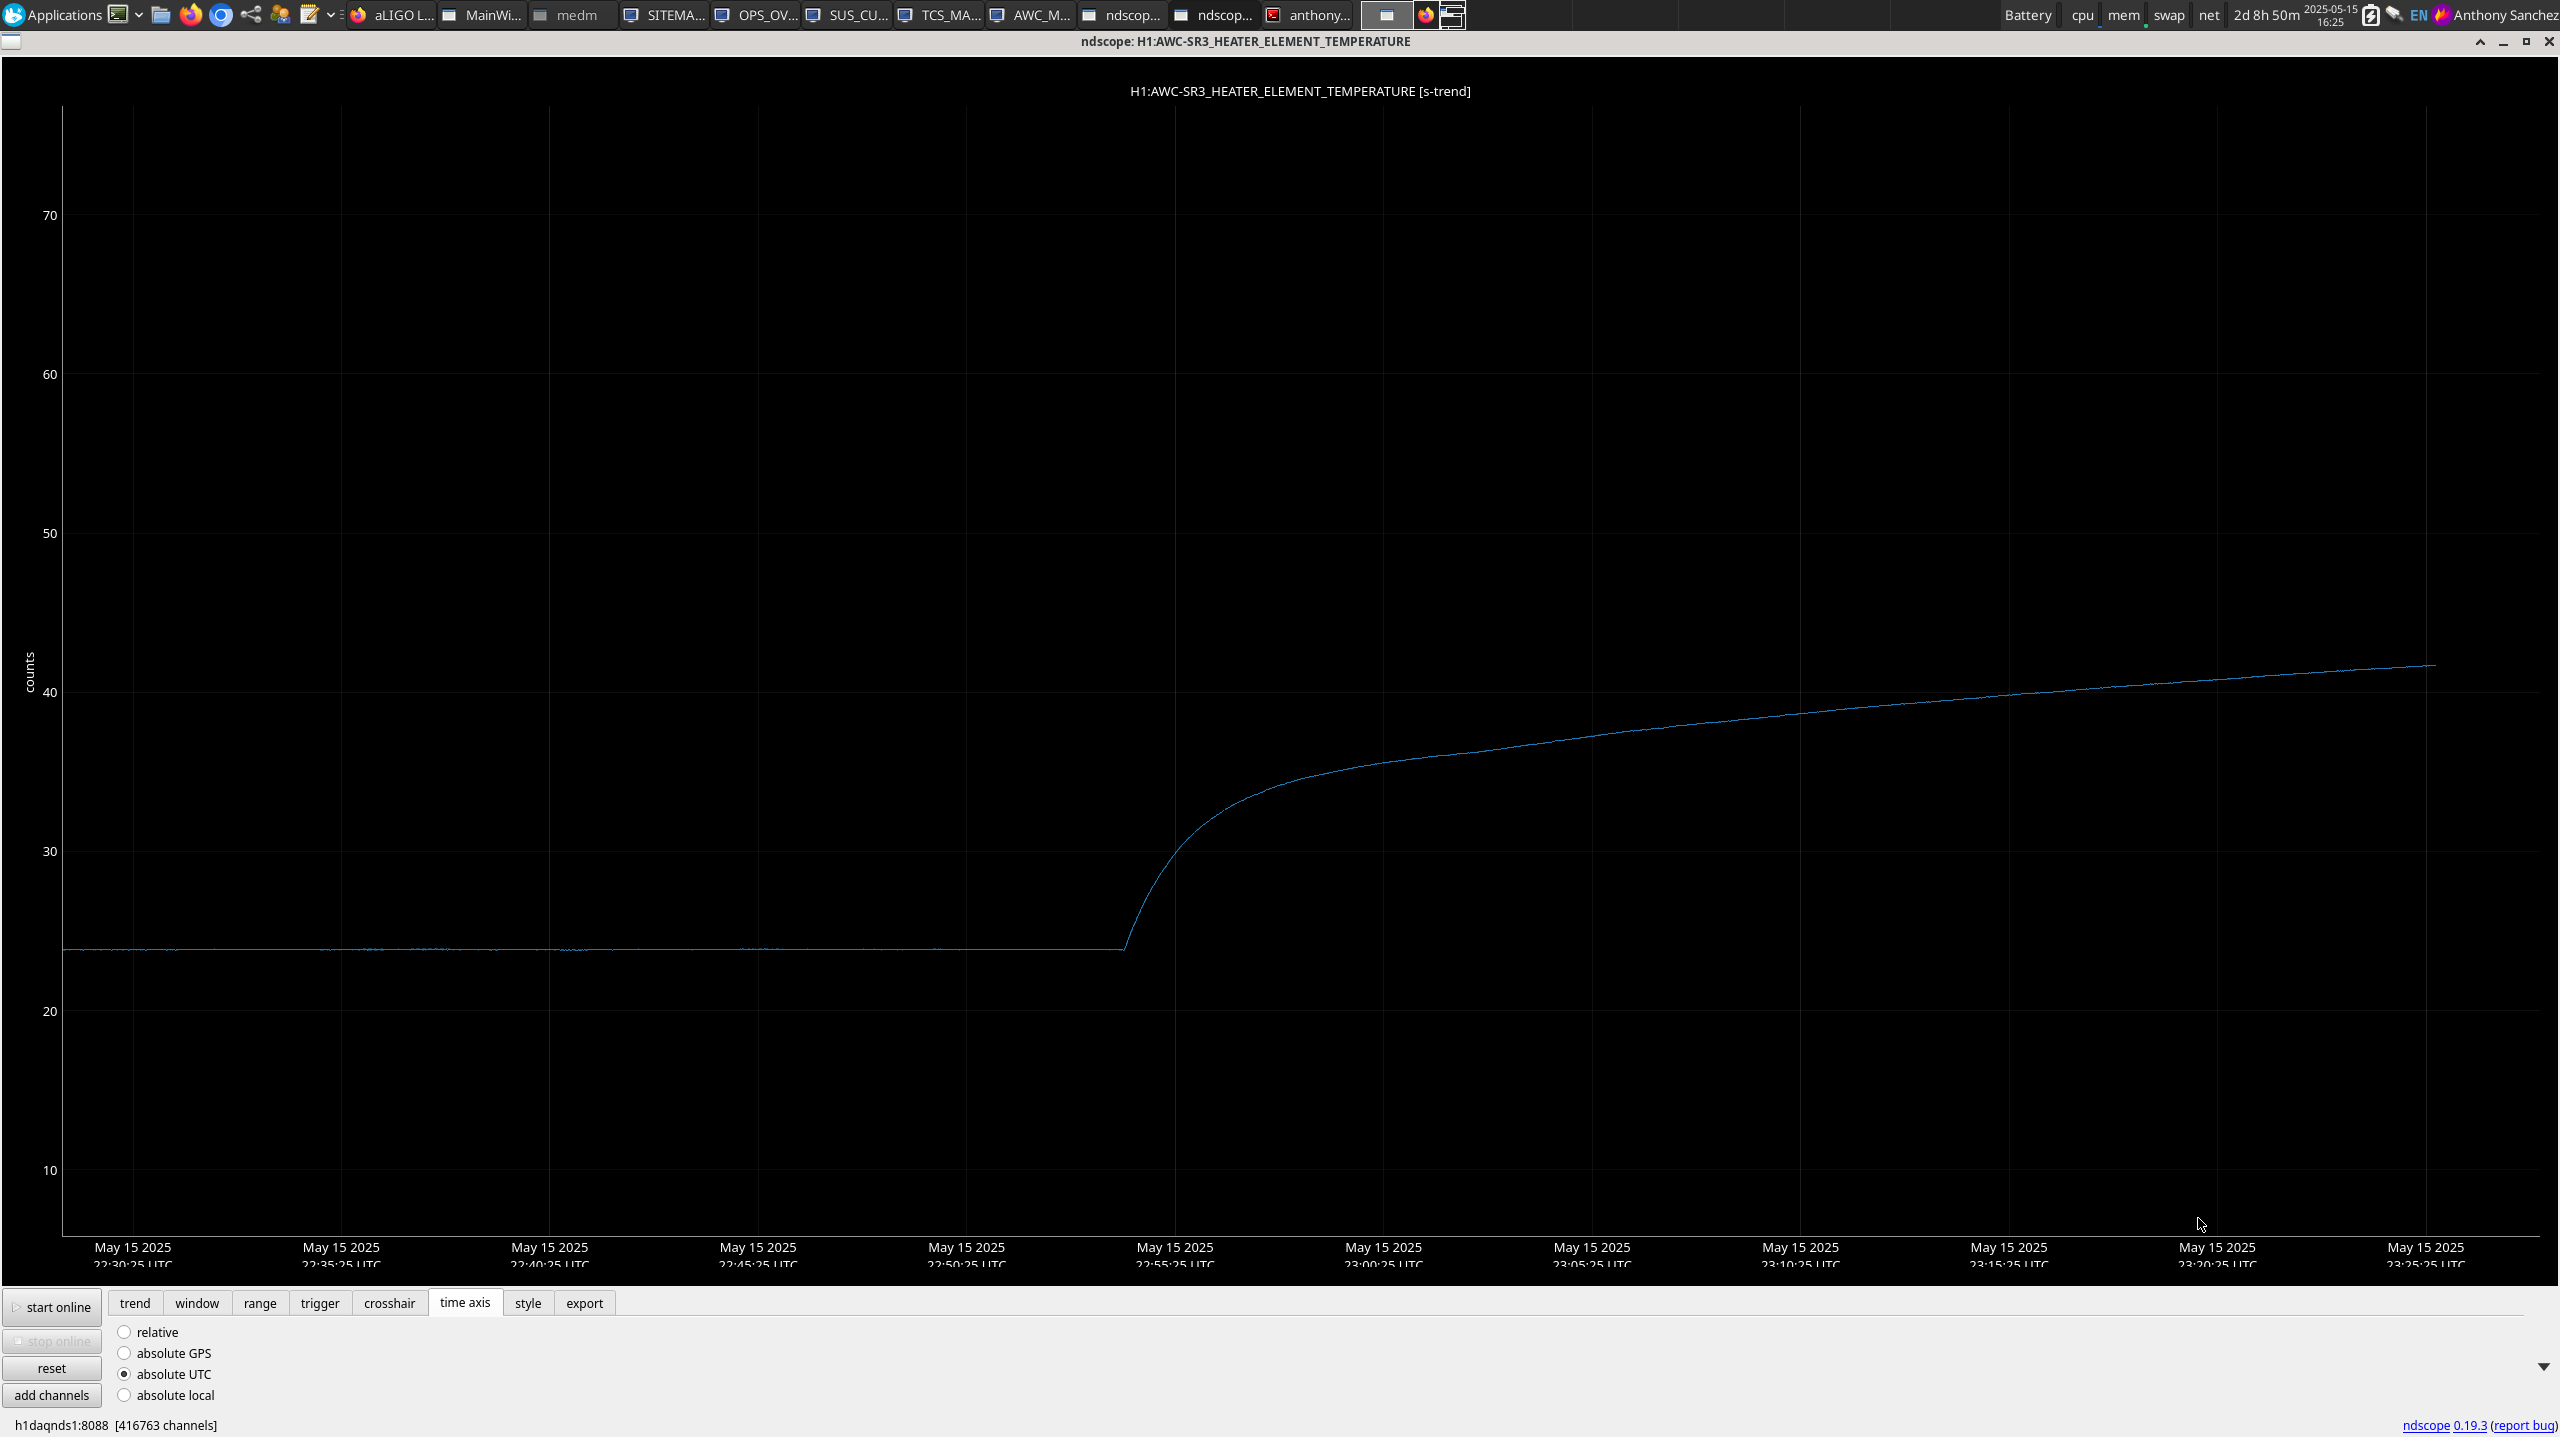Click the blue temperature trace where it ends

click(x=2433, y=666)
